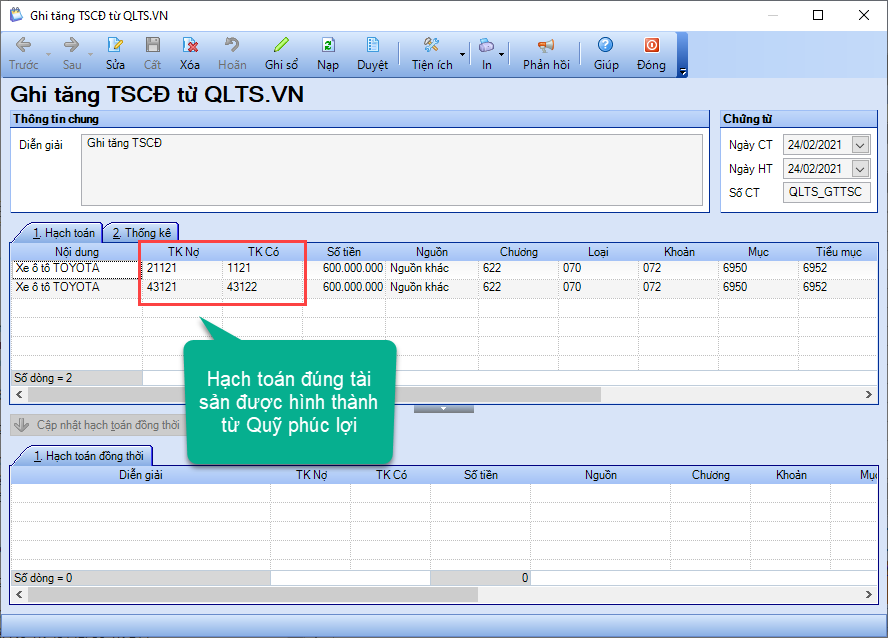Click right arrow of Hạch toán grid scrollbar

869,394
